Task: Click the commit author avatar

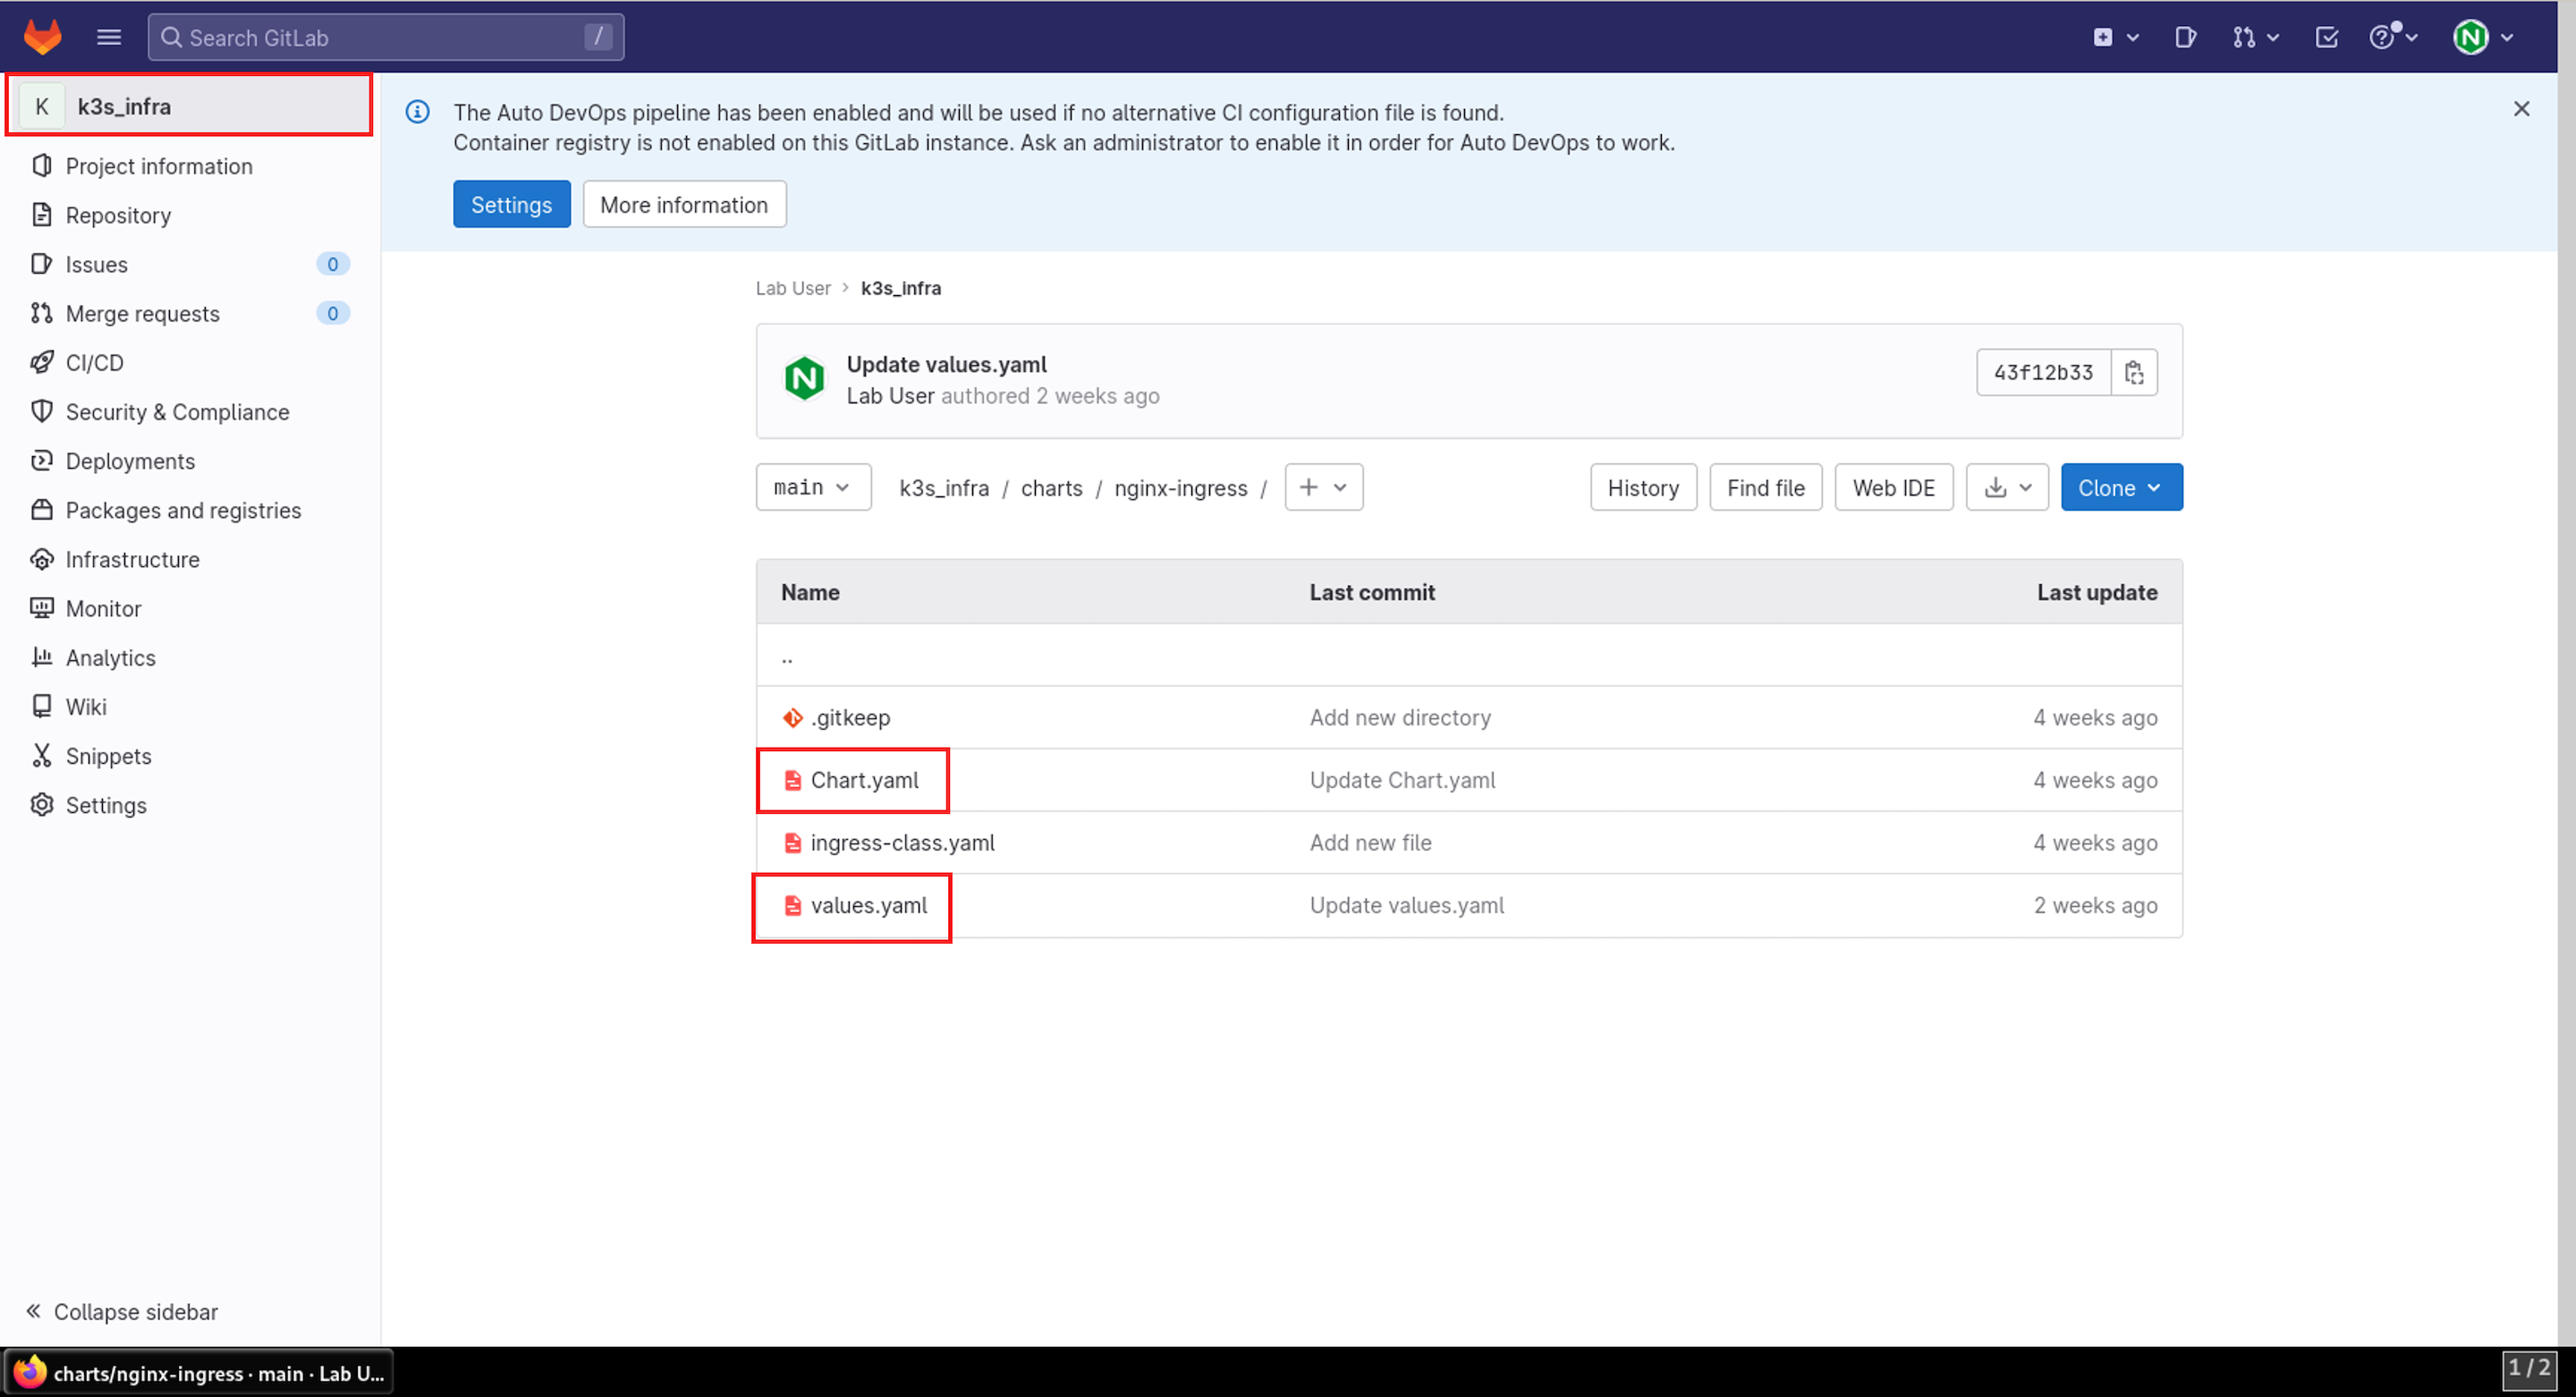Action: (x=804, y=378)
